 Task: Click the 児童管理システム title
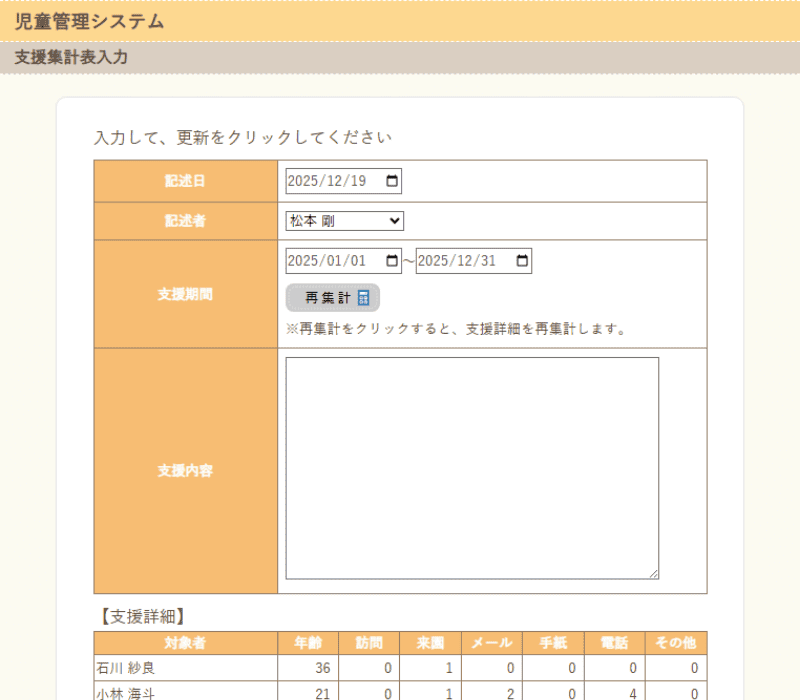(x=90, y=21)
